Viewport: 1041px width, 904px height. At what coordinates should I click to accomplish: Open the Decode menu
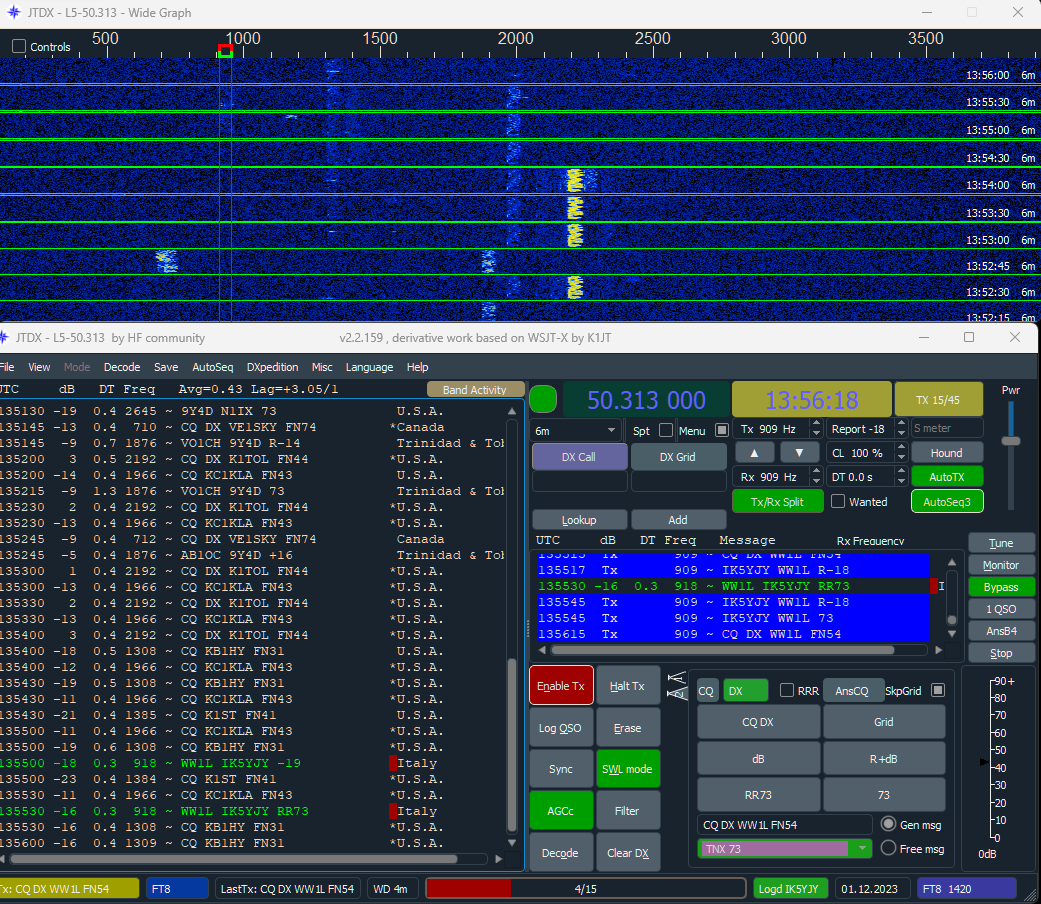coord(121,367)
